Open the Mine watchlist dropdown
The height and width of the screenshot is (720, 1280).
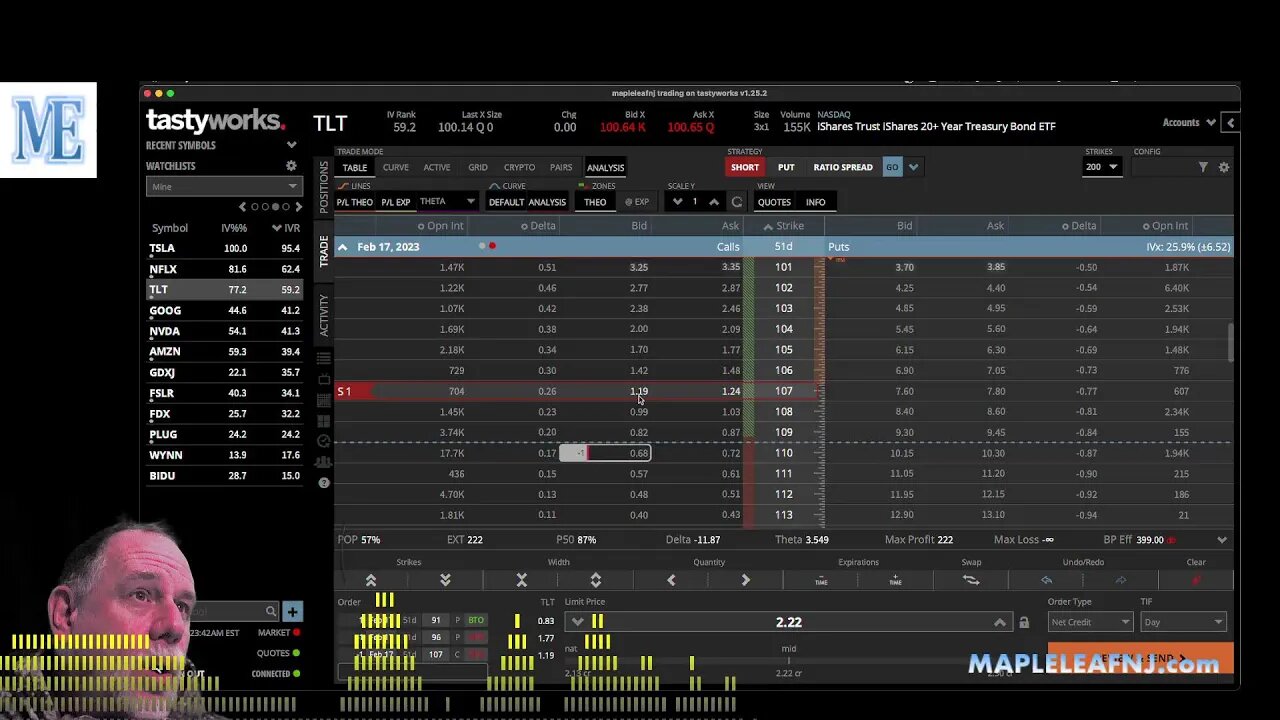224,187
